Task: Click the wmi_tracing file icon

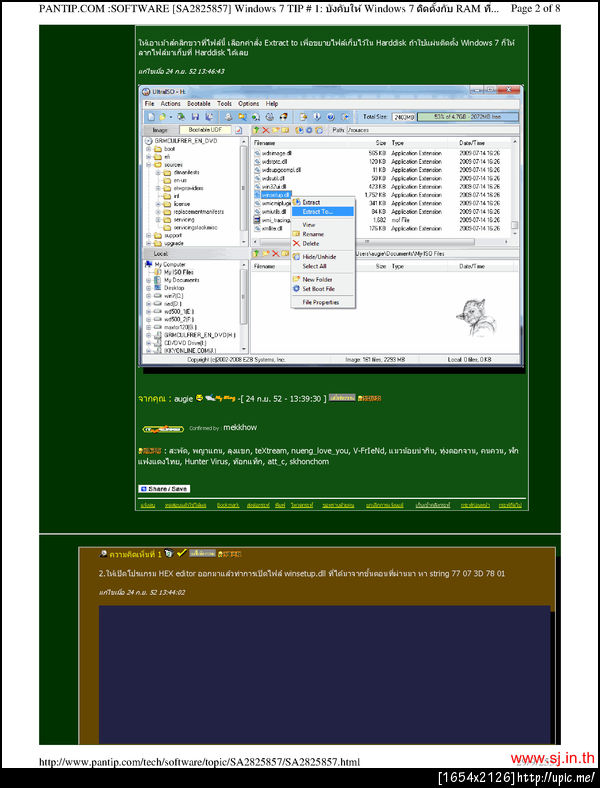Action: point(257,220)
